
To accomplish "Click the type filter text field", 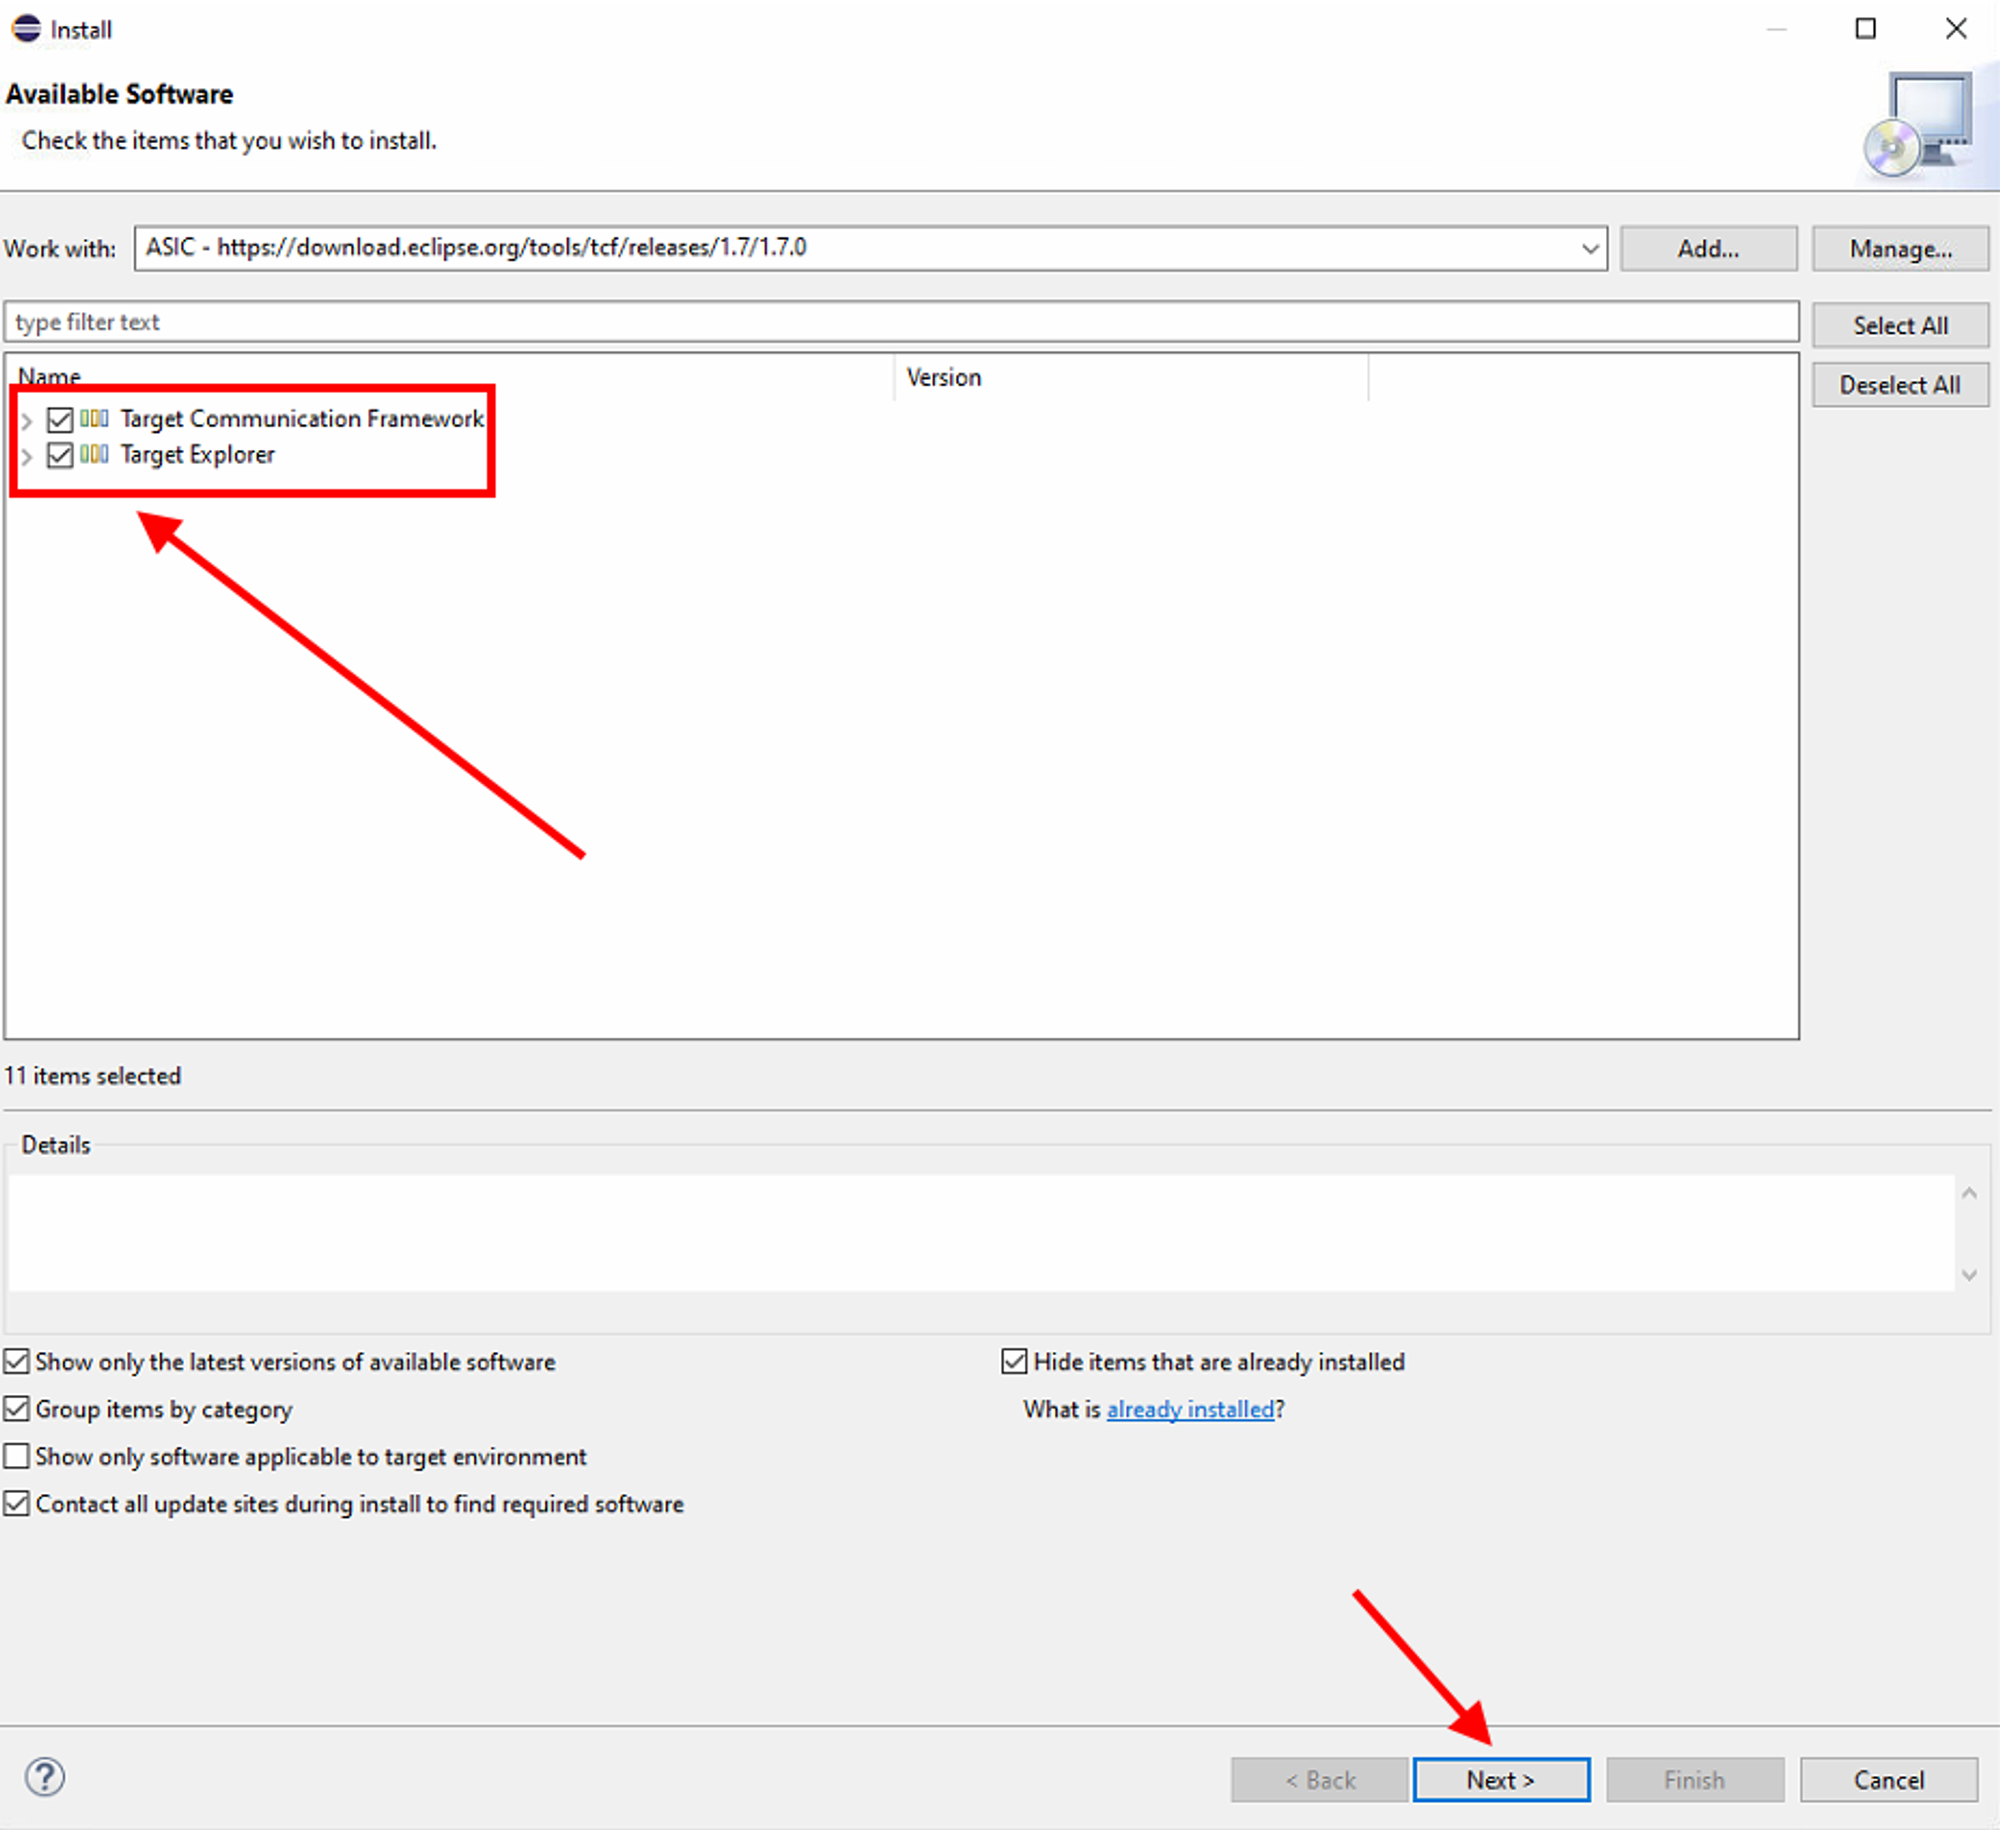I will click(901, 322).
